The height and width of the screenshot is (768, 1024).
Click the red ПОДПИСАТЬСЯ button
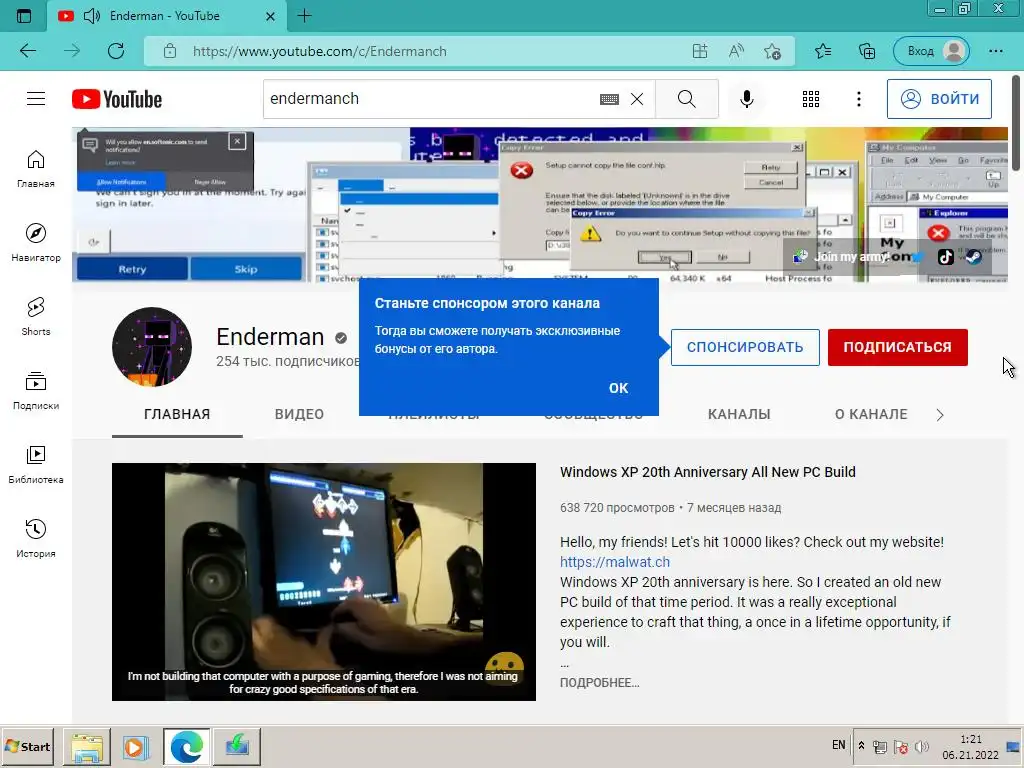897,347
